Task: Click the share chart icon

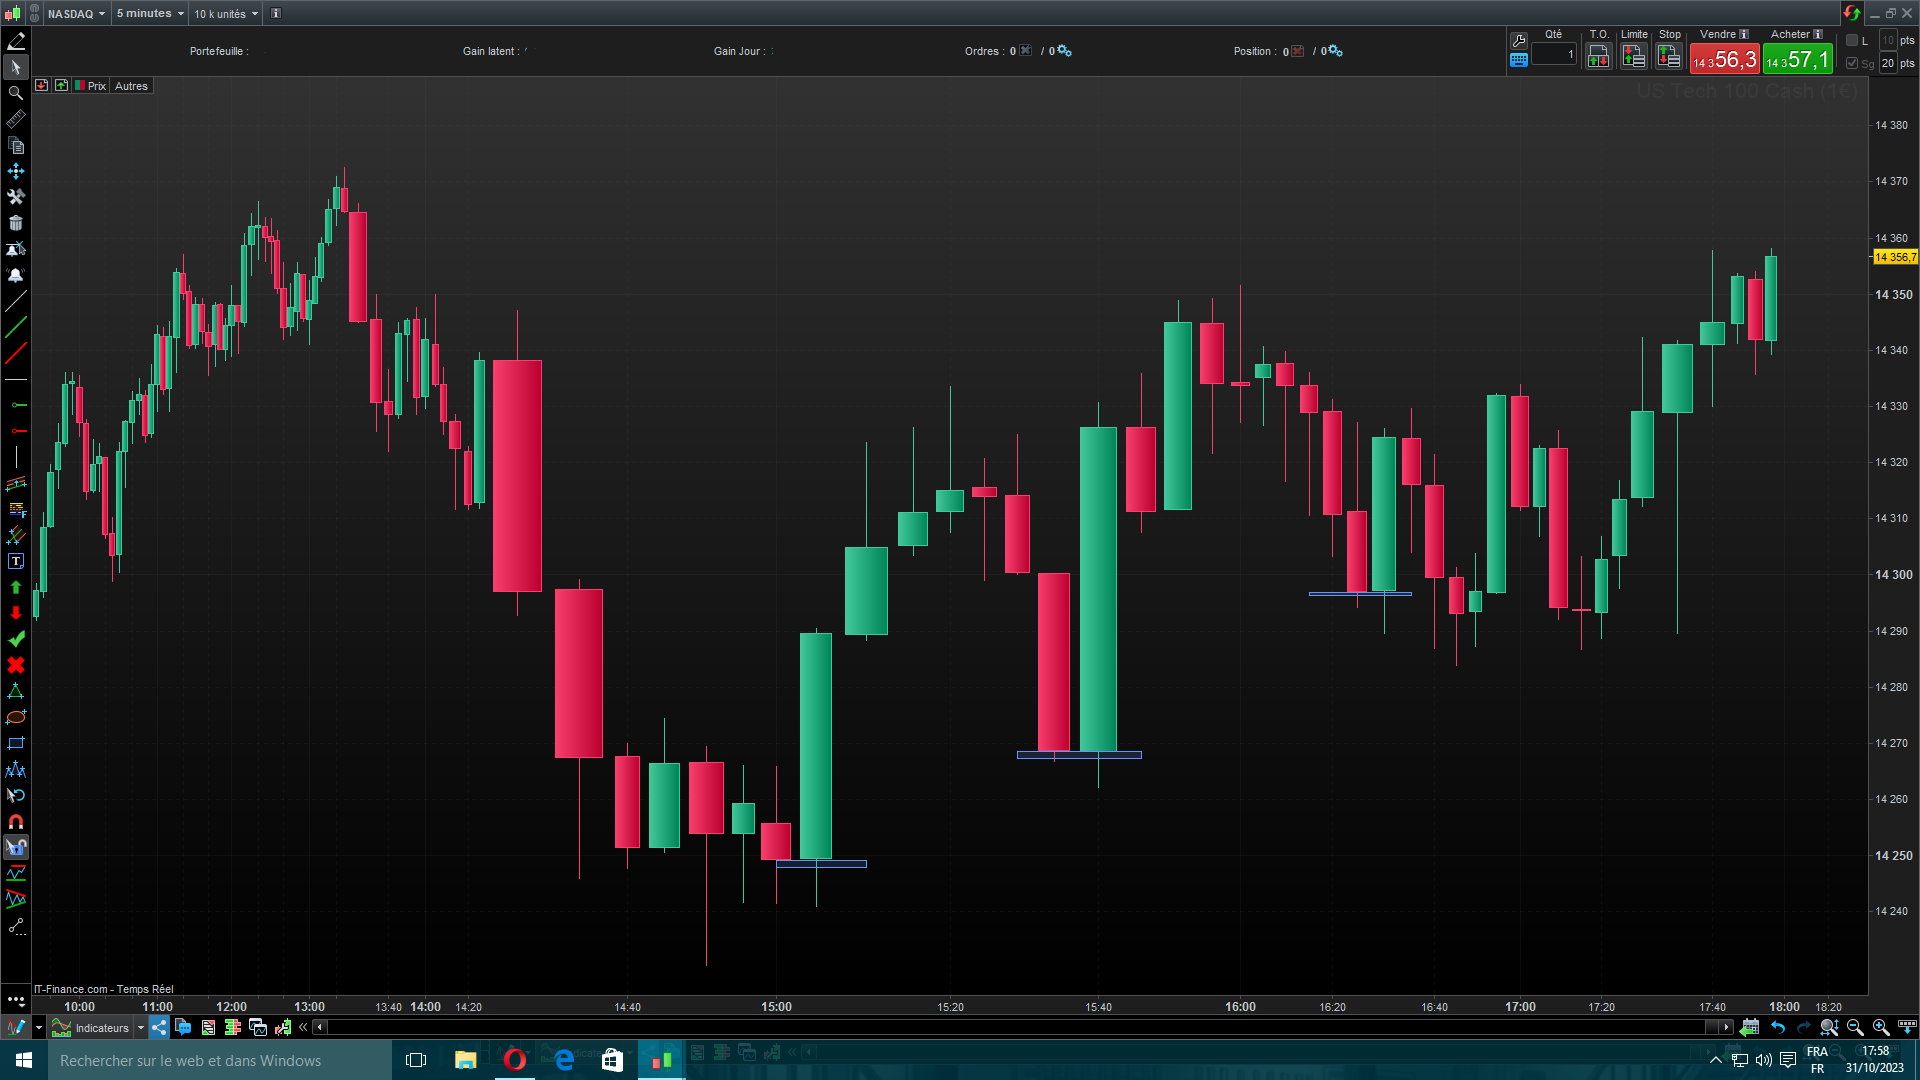Action: coord(160,1028)
